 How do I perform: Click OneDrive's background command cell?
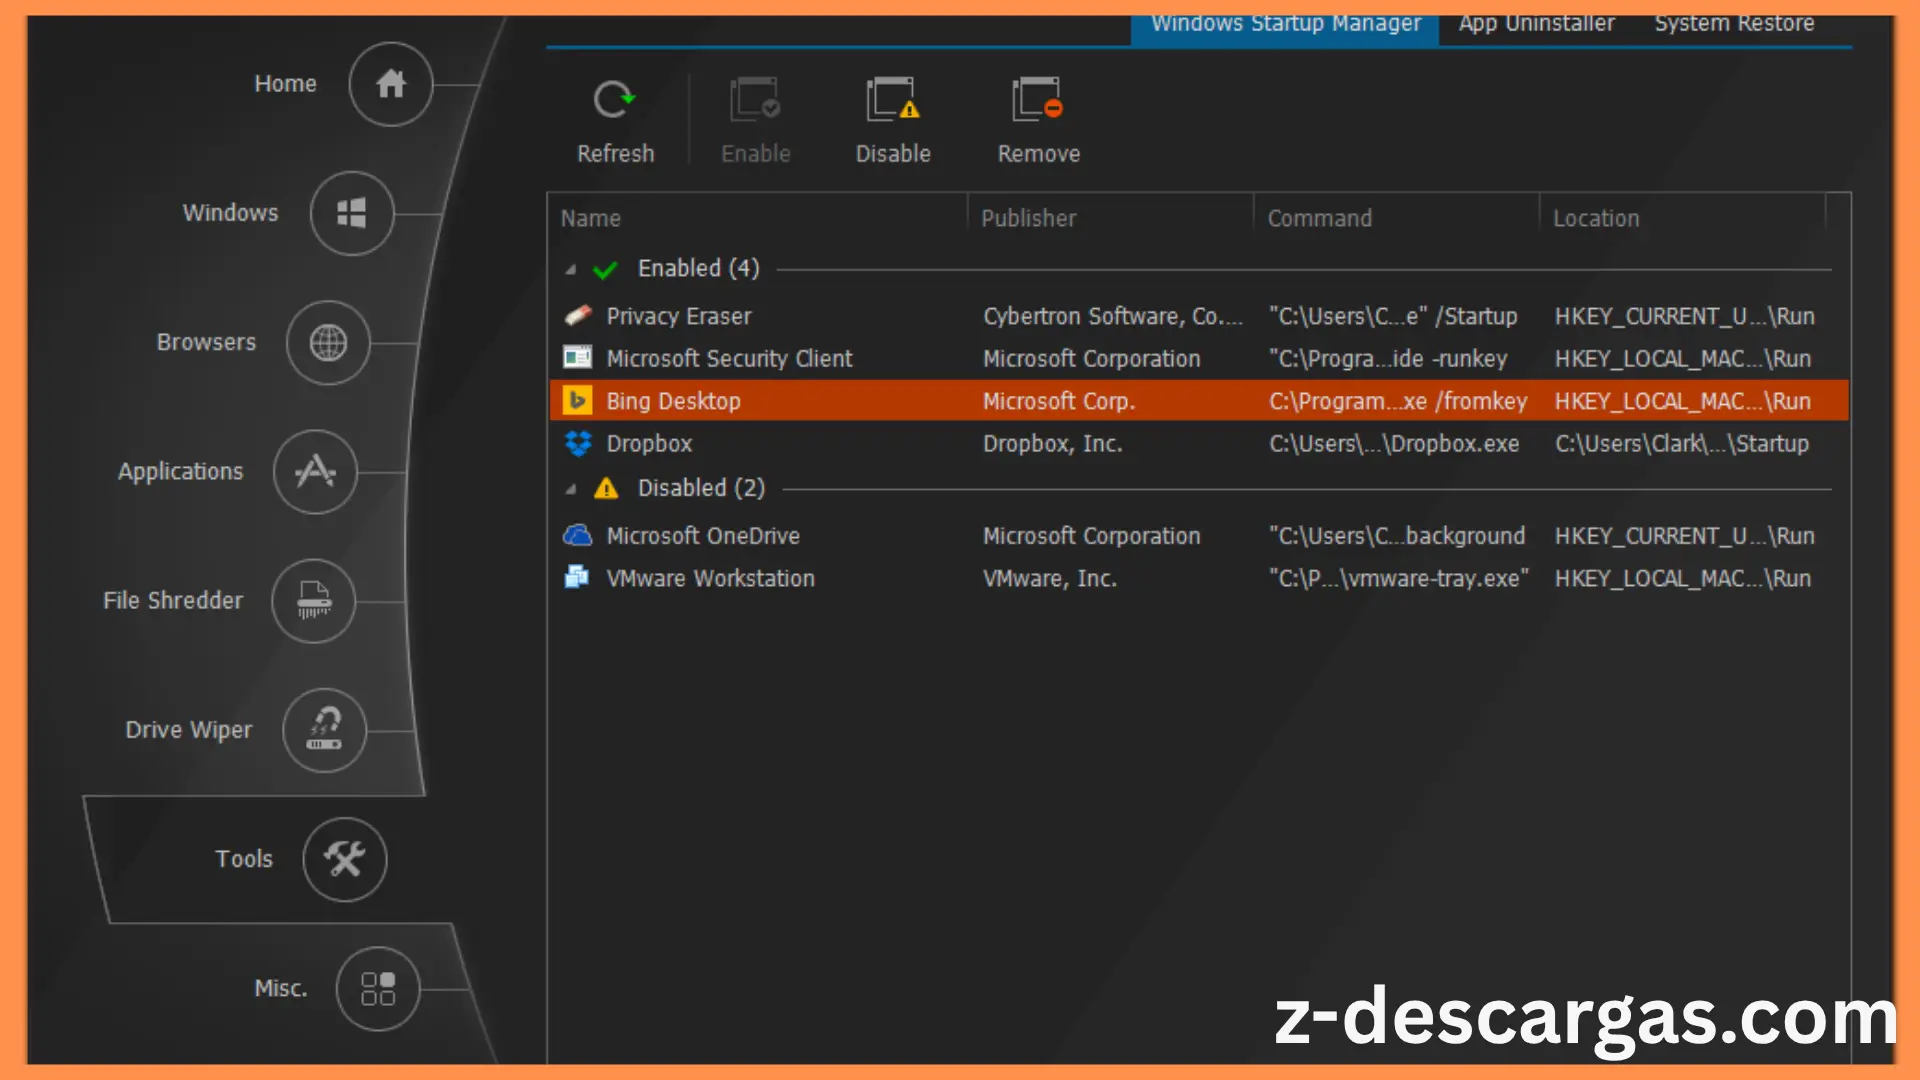click(1397, 536)
